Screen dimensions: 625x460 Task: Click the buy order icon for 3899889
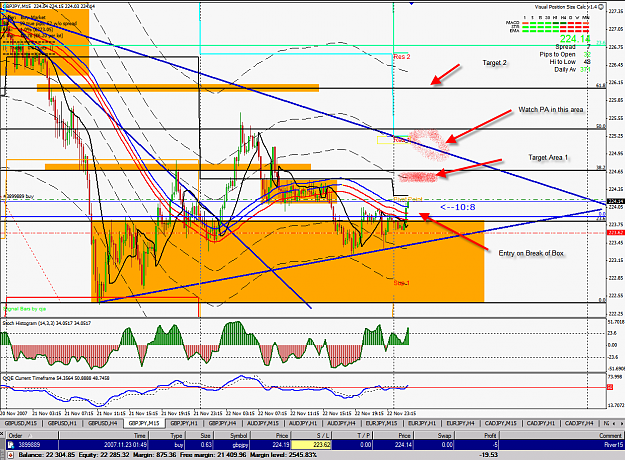coord(11,444)
